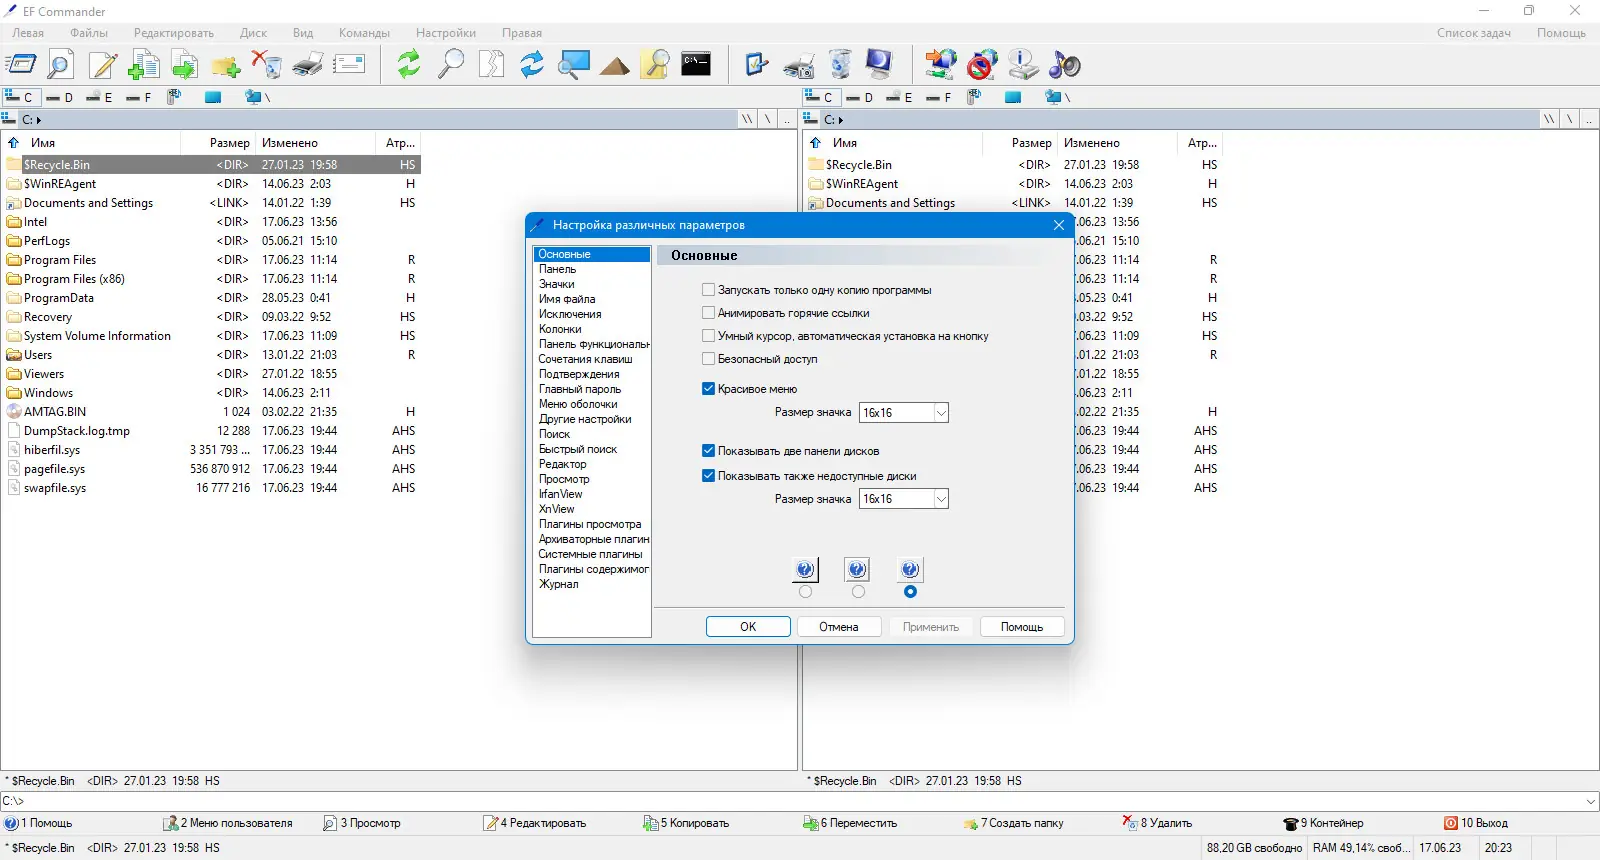
Task: Click the new folder toolbar icon
Action: (x=226, y=65)
